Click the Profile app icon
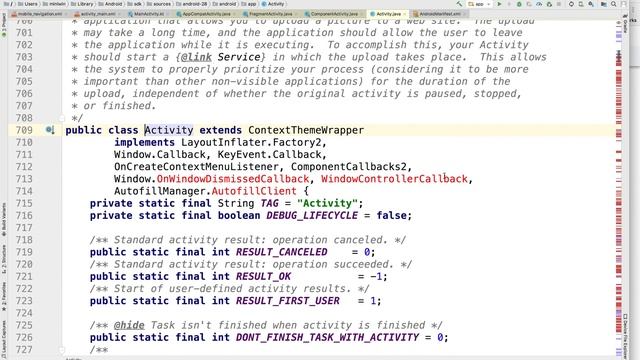Screen dimensions: 640x360 click(539, 4)
